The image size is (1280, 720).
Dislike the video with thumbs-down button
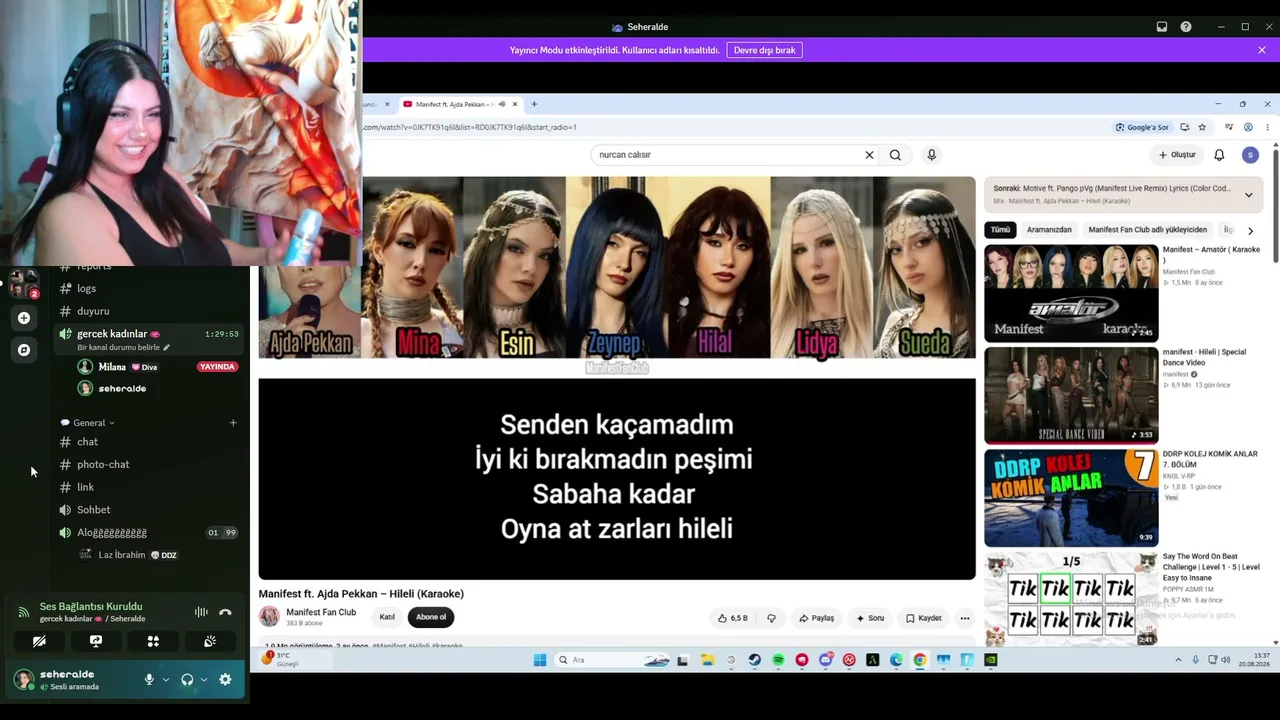point(771,618)
